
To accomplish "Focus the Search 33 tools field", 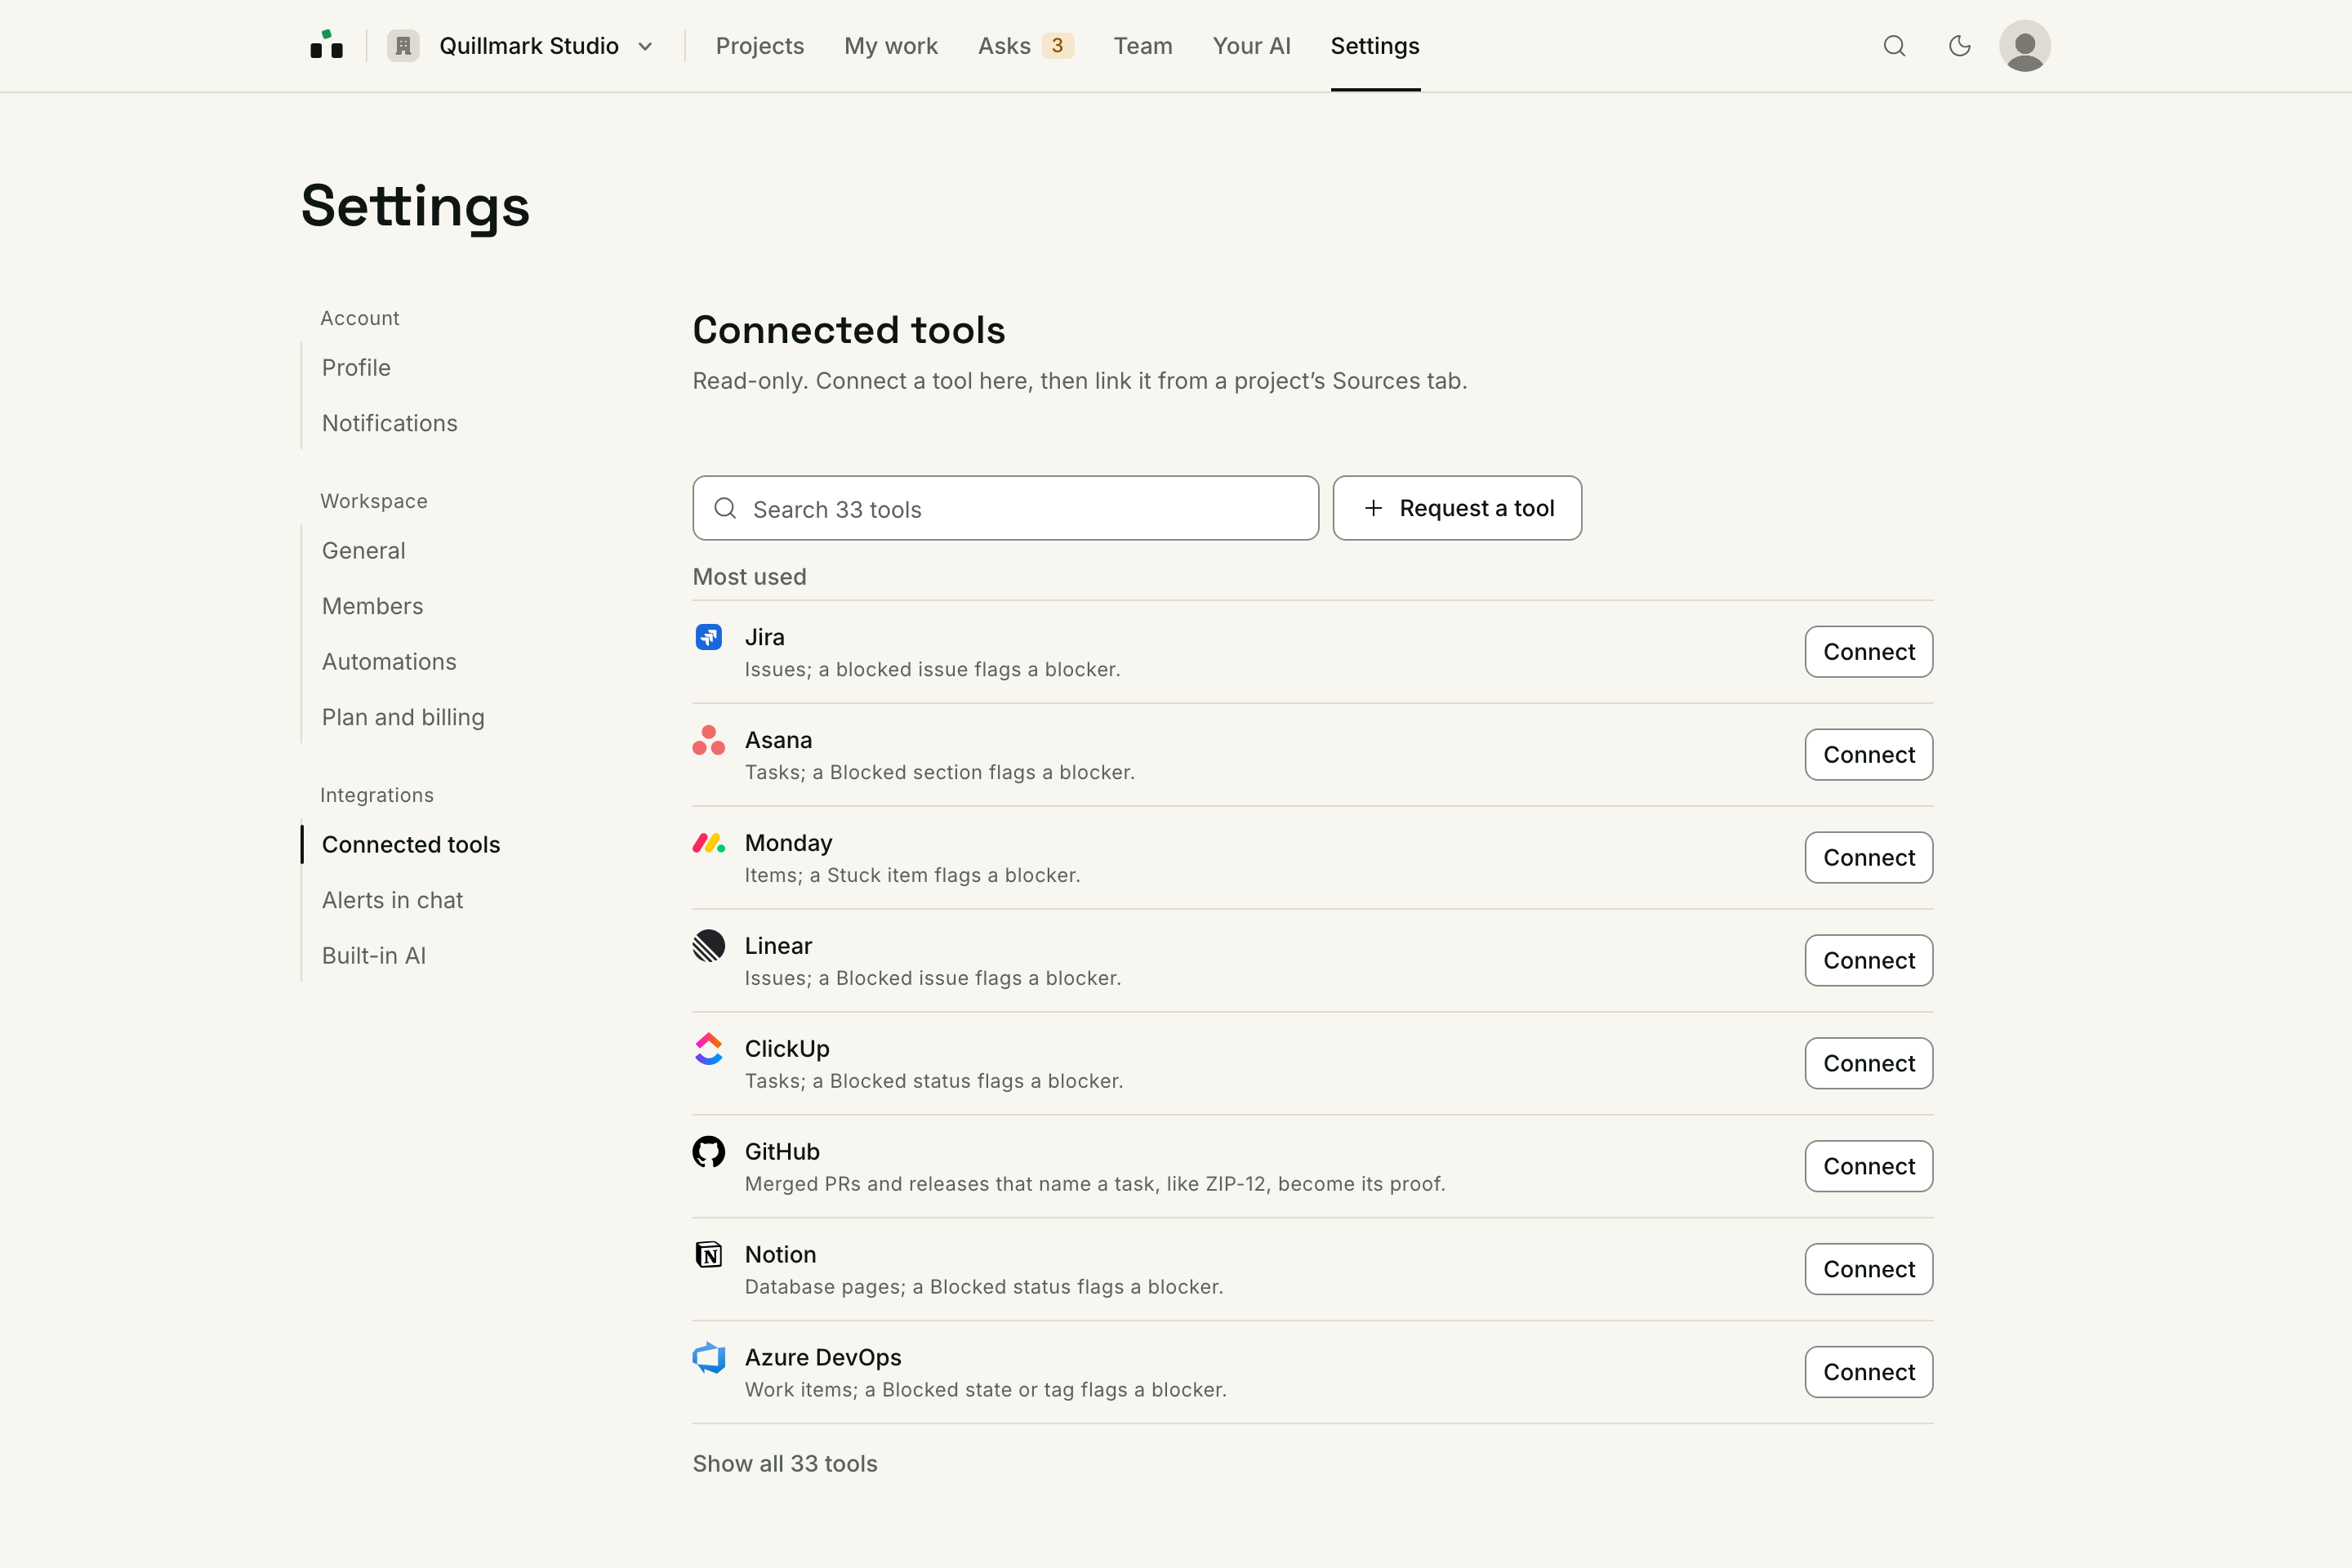I will (x=1005, y=508).
